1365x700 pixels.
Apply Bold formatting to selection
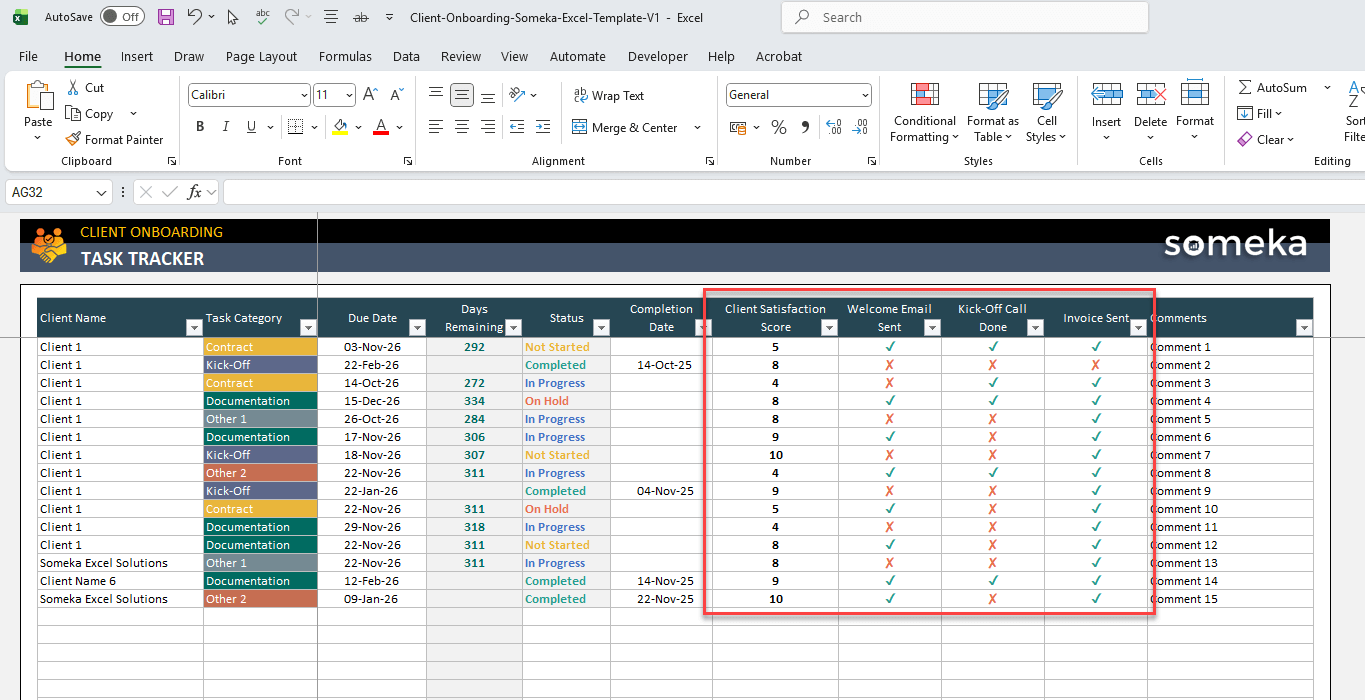click(x=200, y=127)
